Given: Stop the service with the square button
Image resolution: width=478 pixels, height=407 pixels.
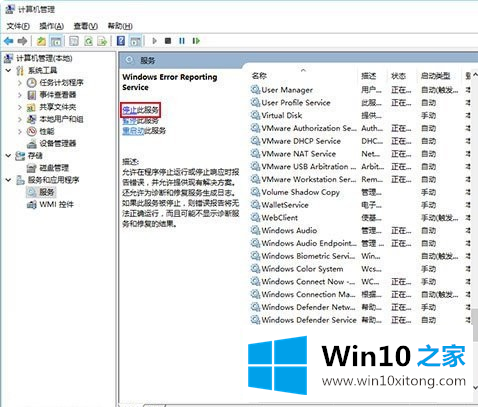Looking at the screenshot, I should coord(168,41).
